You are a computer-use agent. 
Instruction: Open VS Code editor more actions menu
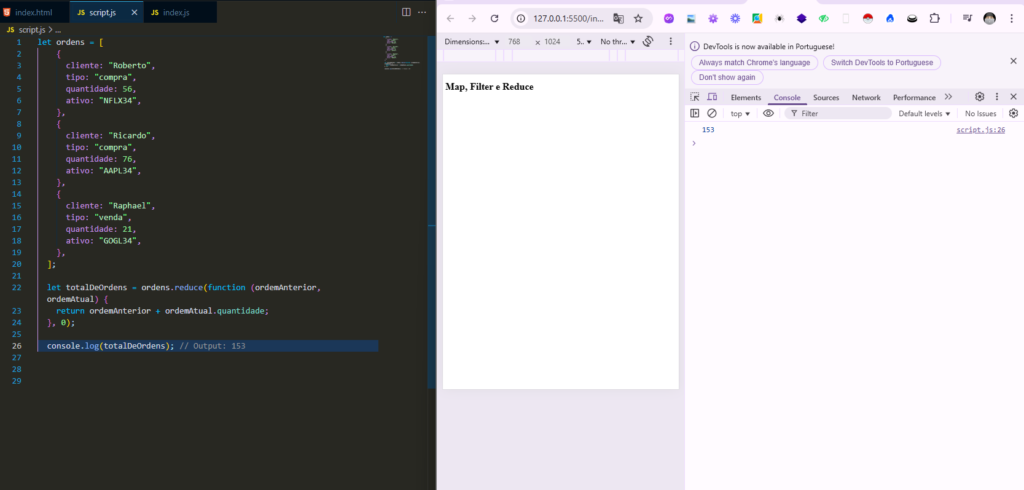click(423, 12)
